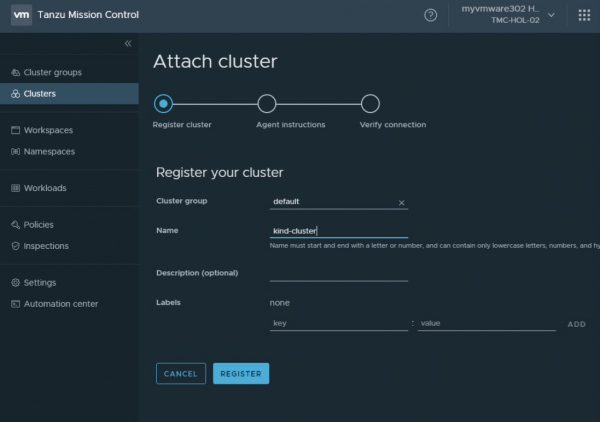Image resolution: width=600 pixels, height=422 pixels.
Task: Click the VMware logo icon
Action: tap(18, 15)
